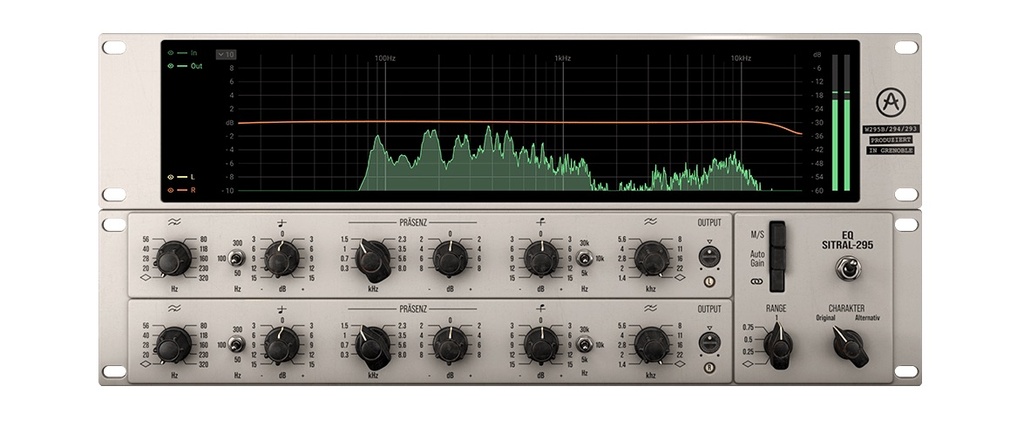Toggle the stereo link rocker button
Viewport: 1024px width, 427px height.
click(x=776, y=281)
